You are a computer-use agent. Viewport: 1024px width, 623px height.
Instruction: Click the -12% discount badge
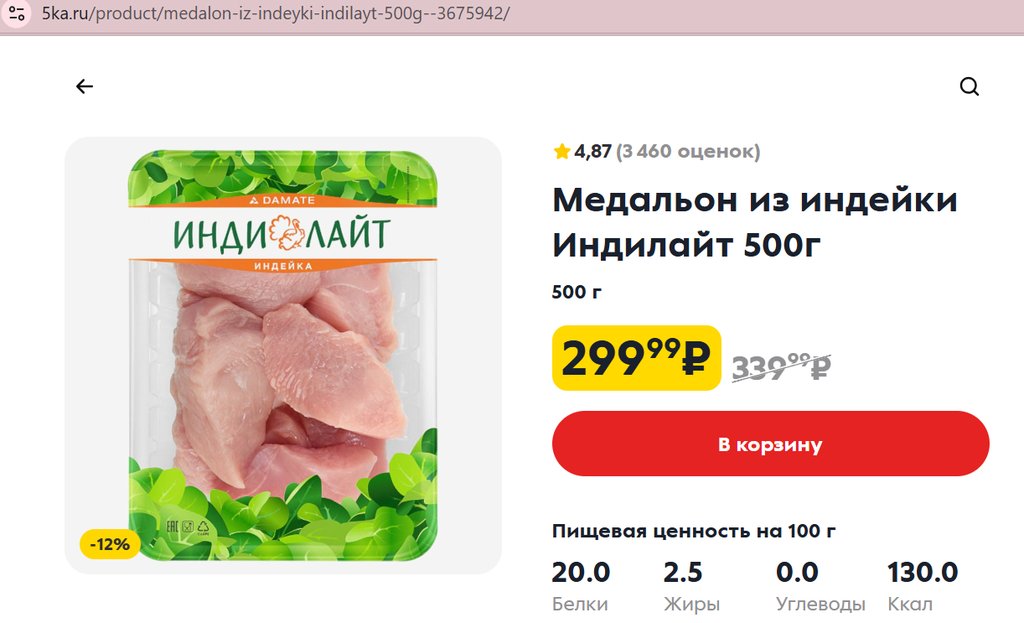[110, 545]
